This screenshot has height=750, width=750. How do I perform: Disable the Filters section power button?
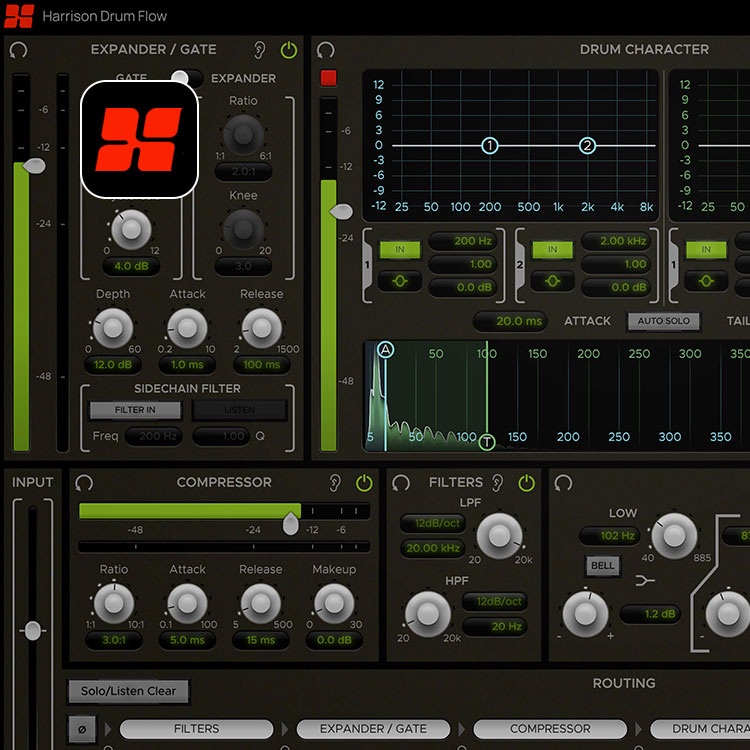point(527,483)
